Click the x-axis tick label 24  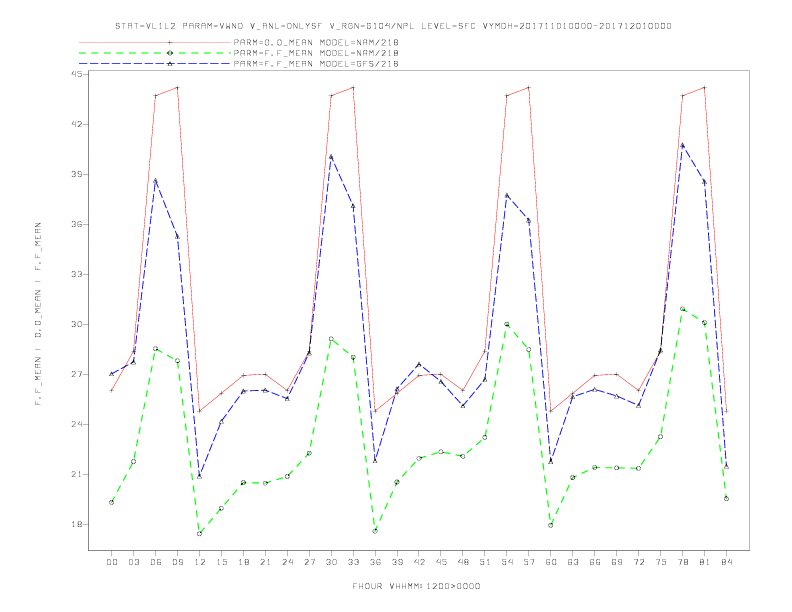click(x=287, y=562)
